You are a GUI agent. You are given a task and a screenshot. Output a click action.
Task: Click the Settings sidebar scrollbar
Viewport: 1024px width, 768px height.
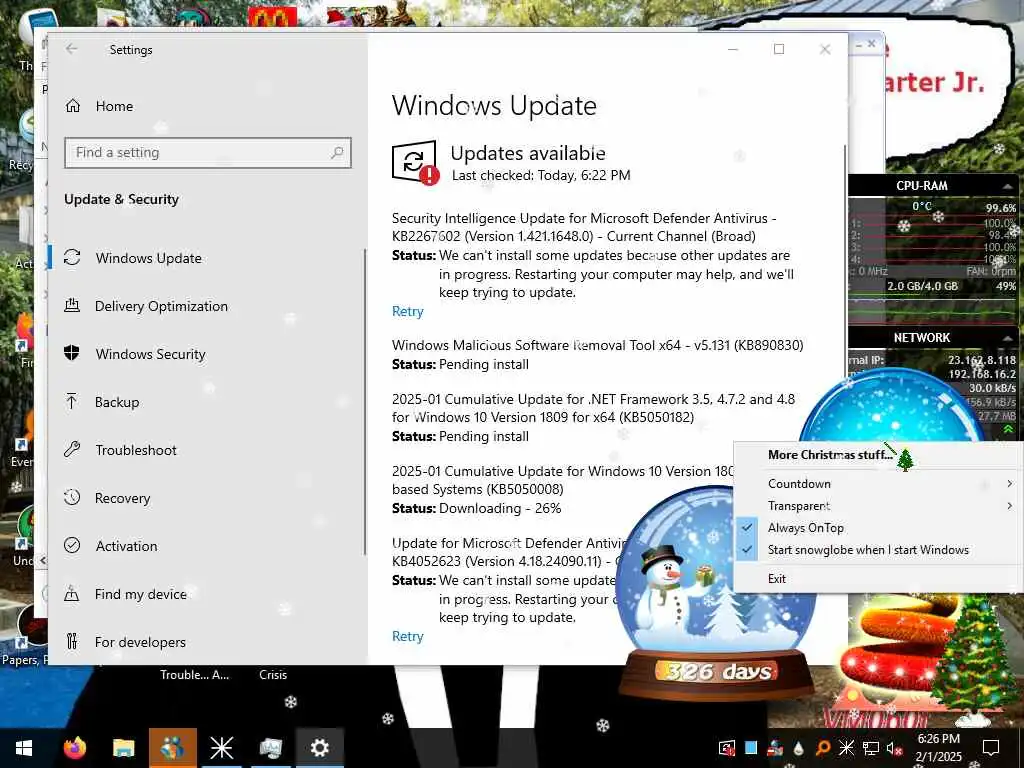pos(364,401)
